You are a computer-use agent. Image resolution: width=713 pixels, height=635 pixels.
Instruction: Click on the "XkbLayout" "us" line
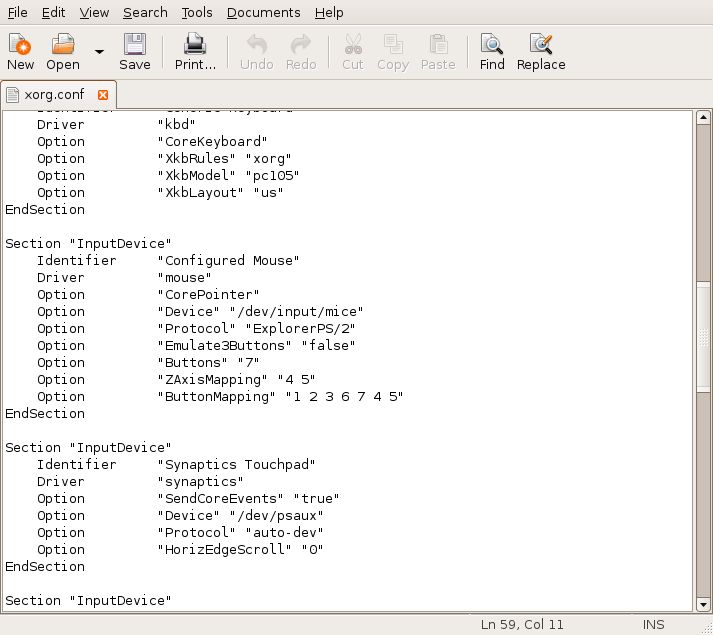[220, 192]
